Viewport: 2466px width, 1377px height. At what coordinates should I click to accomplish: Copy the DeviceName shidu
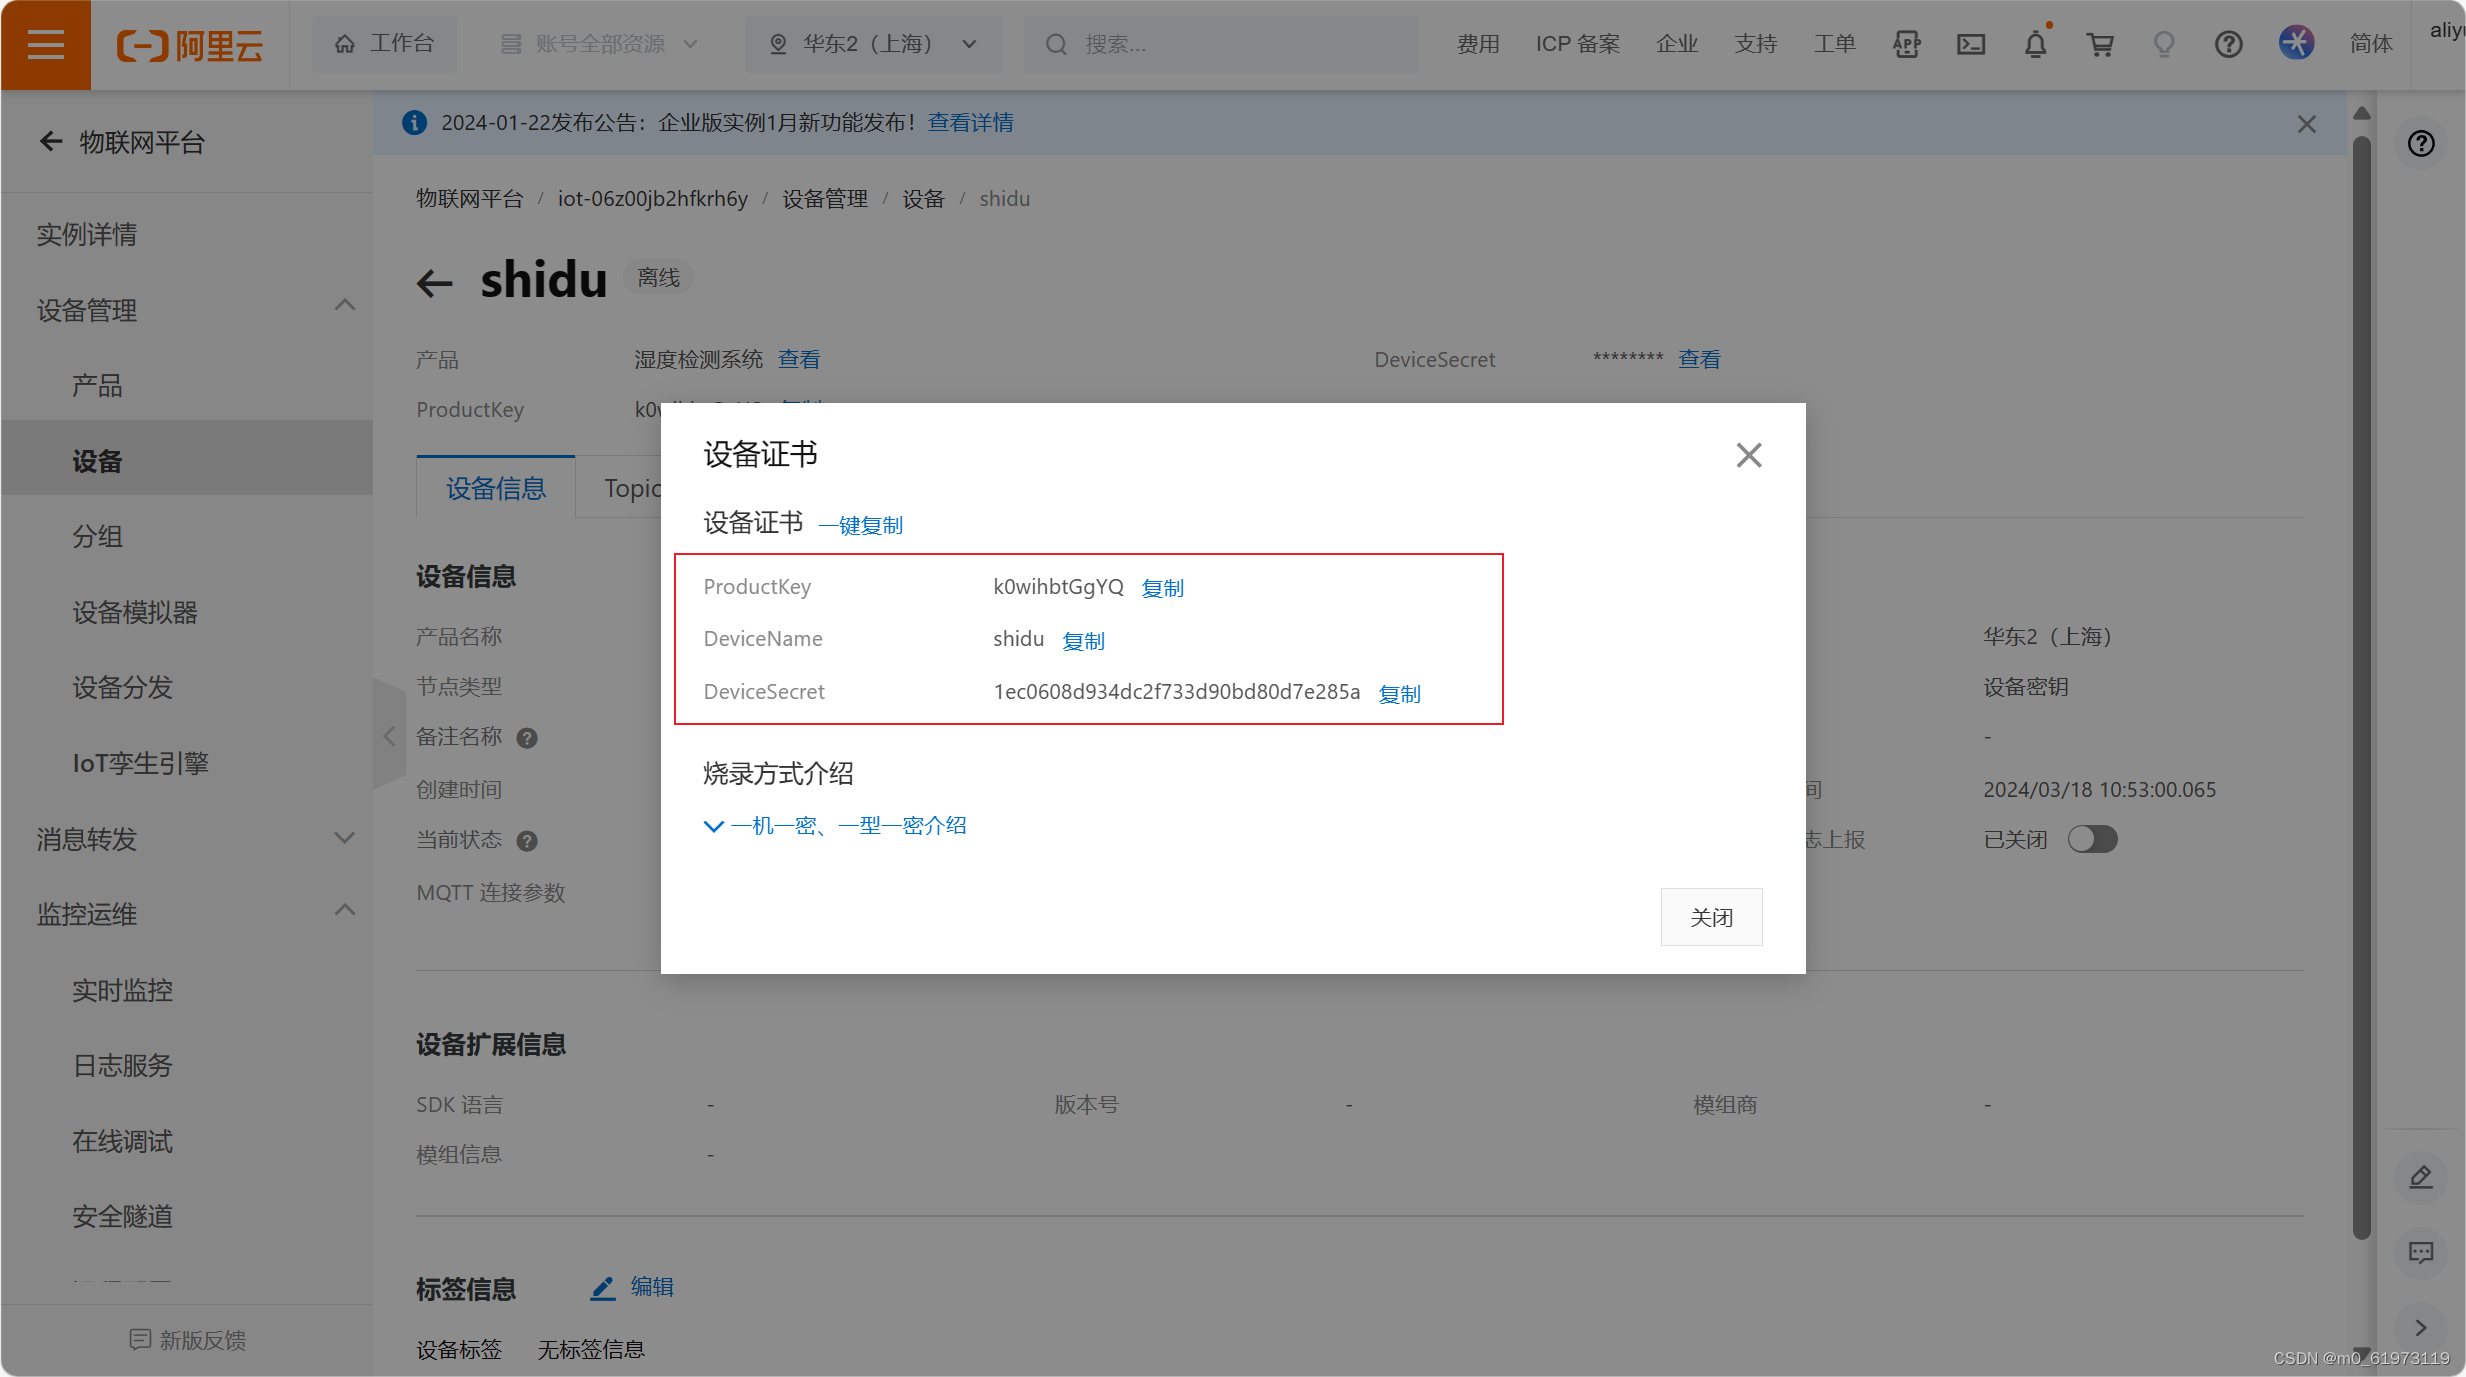tap(1083, 641)
